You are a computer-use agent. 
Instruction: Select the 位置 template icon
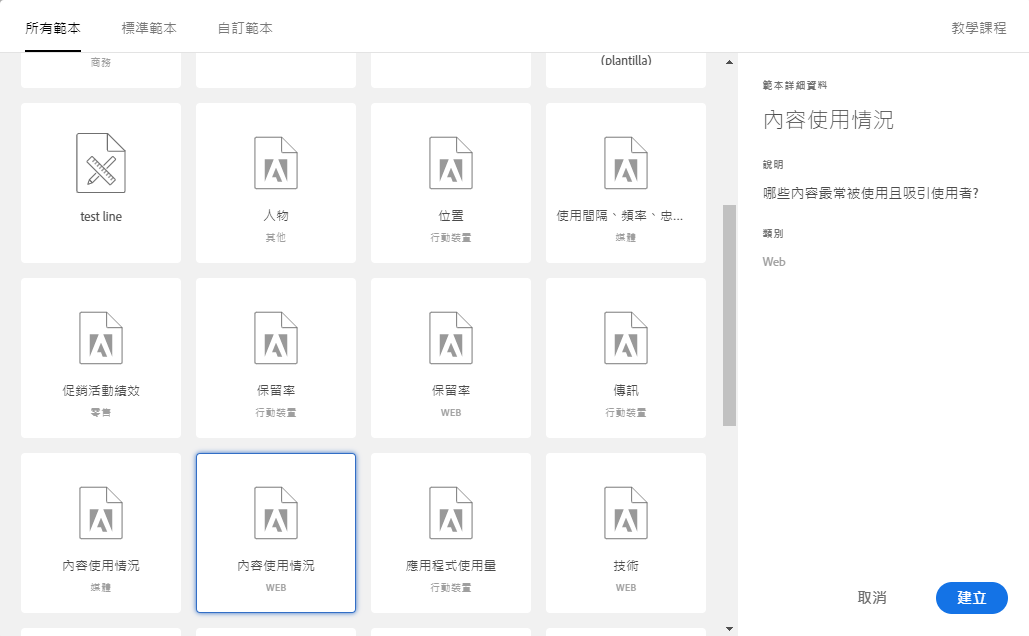(451, 163)
